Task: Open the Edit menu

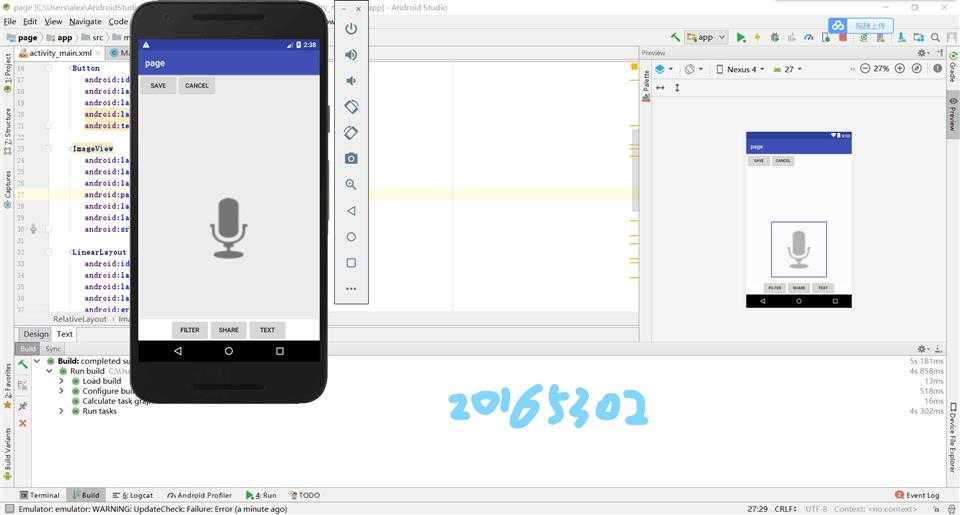Action: (x=30, y=21)
